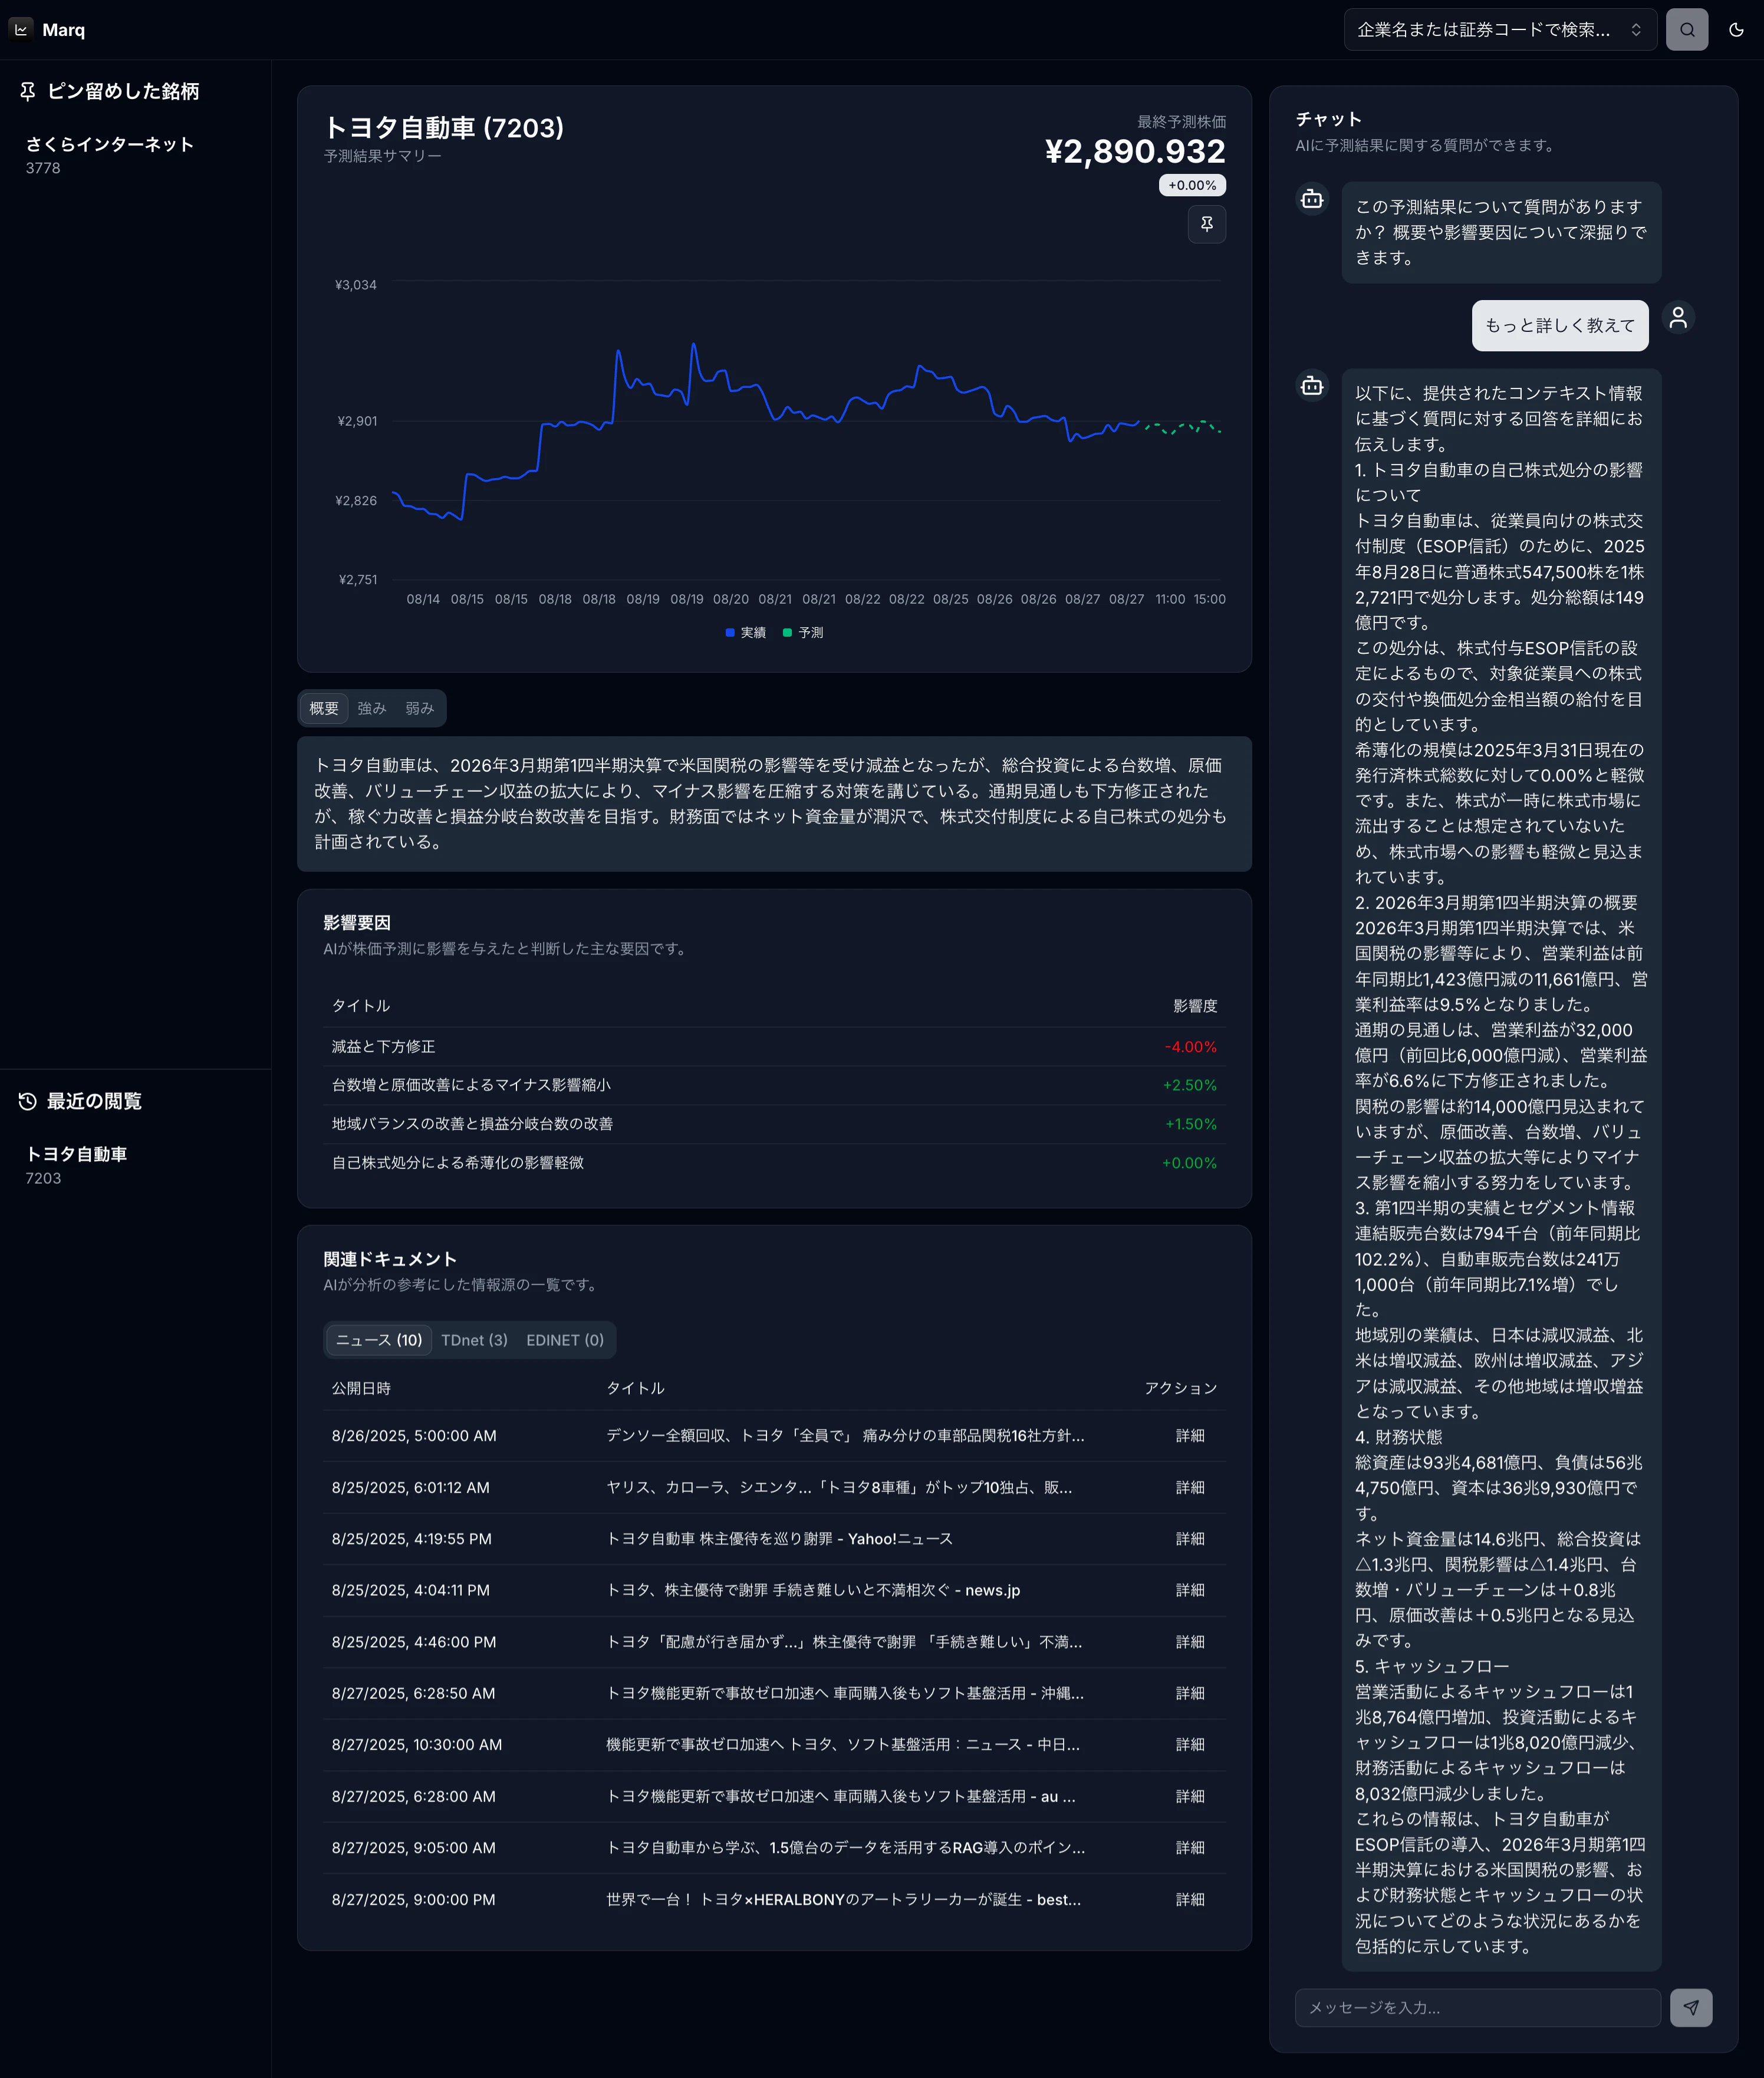This screenshot has height=2078, width=1764.
Task: Open 詳細 for Yahoo!ニュース 株主優待 article
Action: 1190,1539
